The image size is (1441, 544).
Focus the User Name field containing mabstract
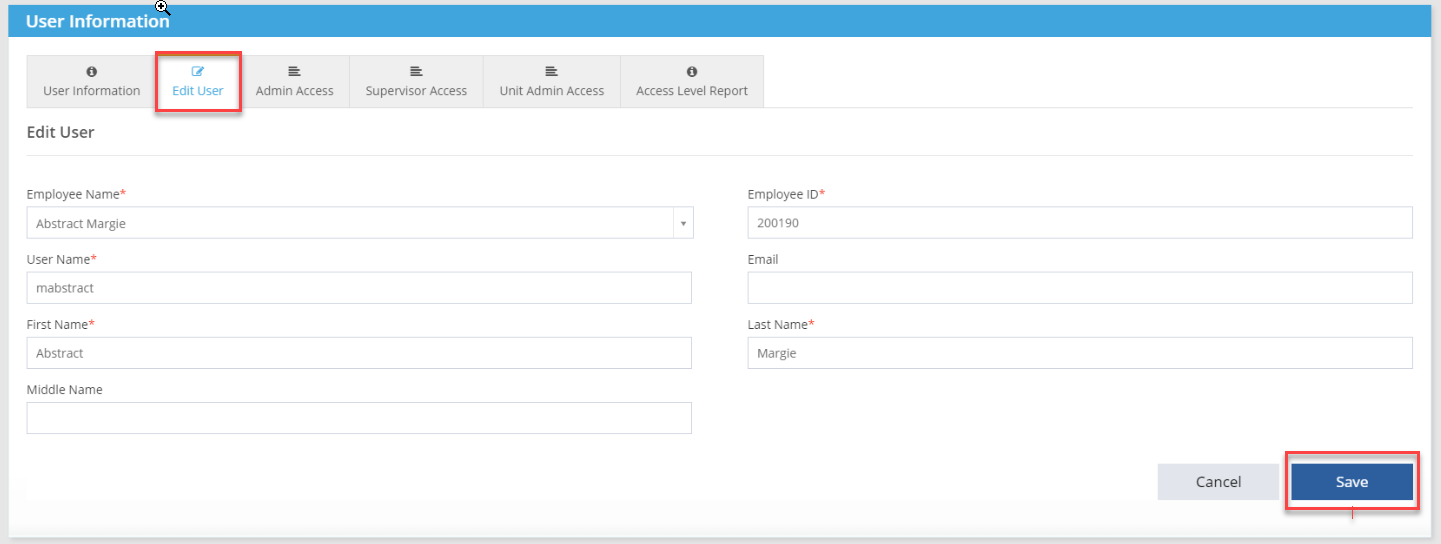click(359, 288)
